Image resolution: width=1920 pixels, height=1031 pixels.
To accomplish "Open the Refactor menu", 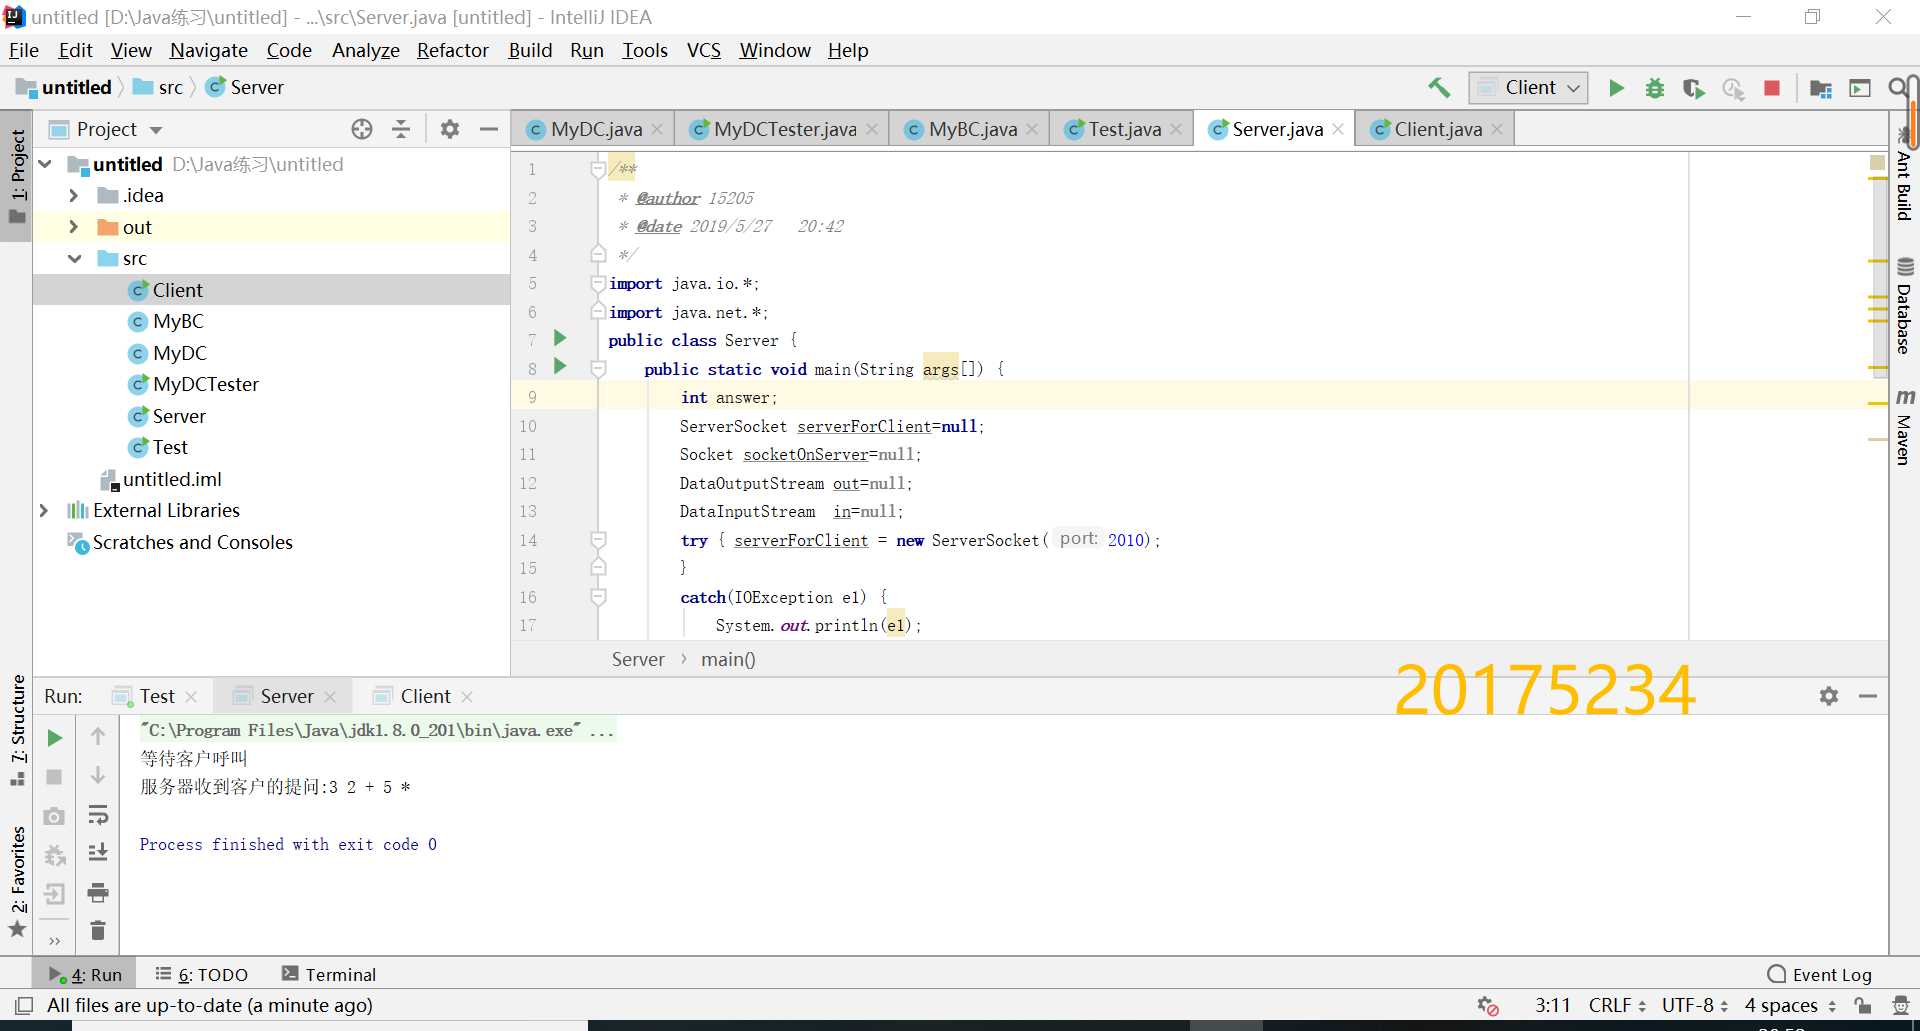I will pos(453,50).
